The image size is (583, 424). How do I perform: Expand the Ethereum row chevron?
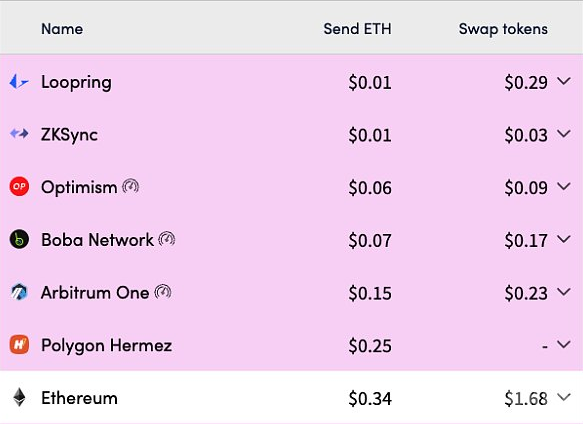click(564, 397)
